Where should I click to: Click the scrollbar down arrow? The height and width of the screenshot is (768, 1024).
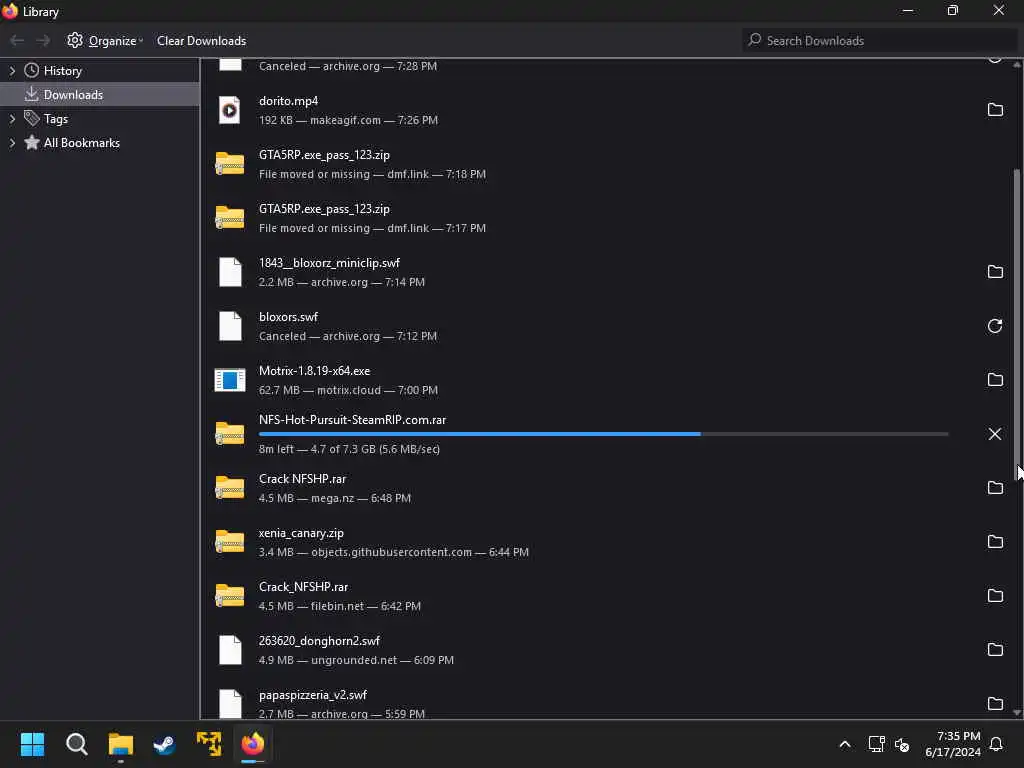click(x=1017, y=712)
